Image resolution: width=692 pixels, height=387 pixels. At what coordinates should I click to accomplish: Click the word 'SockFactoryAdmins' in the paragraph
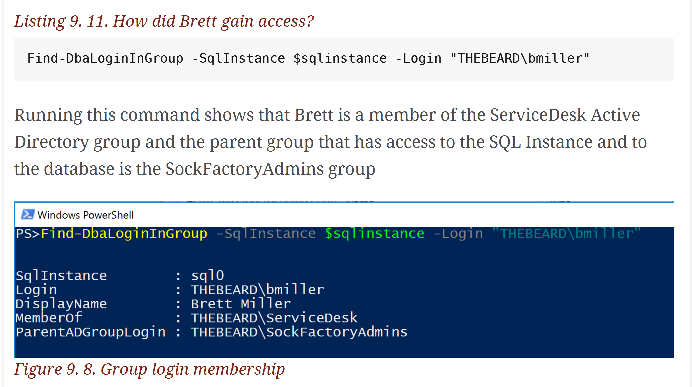(x=244, y=169)
